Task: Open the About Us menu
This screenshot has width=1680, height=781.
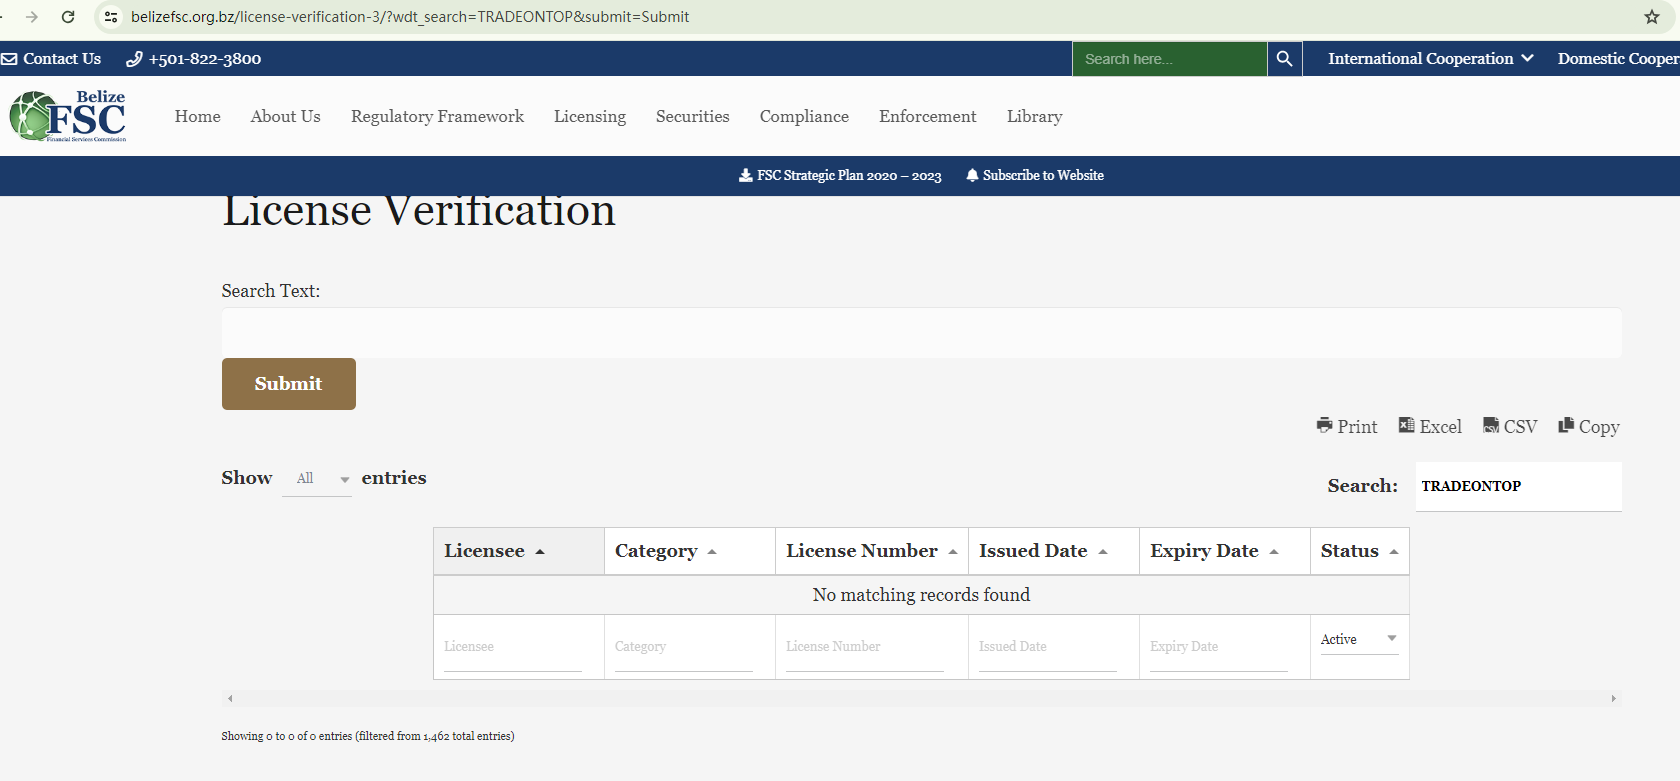Action: [286, 116]
